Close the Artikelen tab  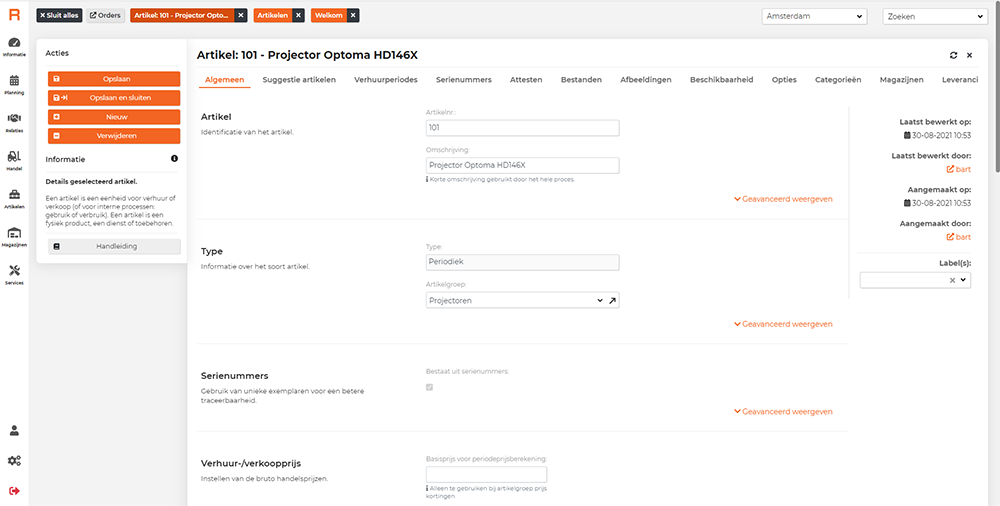click(298, 15)
